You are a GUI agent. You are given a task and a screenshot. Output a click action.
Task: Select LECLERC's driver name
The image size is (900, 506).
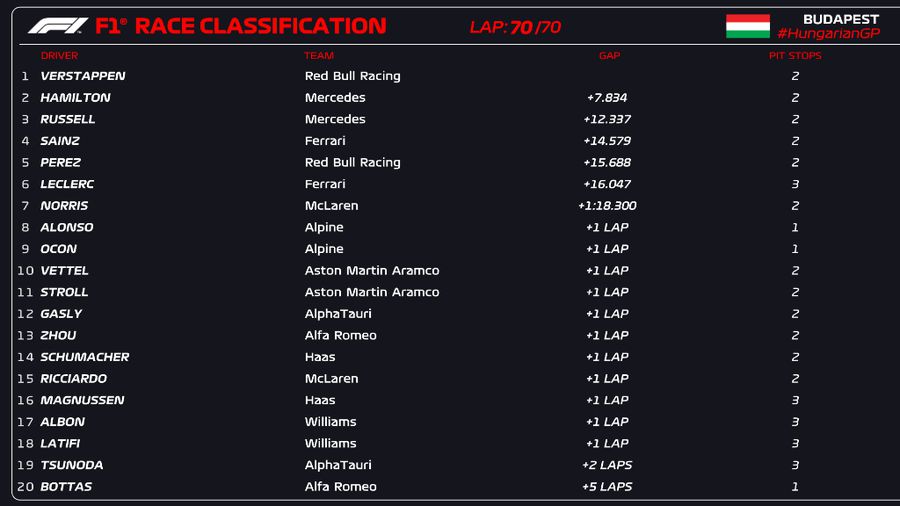pyautogui.click(x=69, y=184)
